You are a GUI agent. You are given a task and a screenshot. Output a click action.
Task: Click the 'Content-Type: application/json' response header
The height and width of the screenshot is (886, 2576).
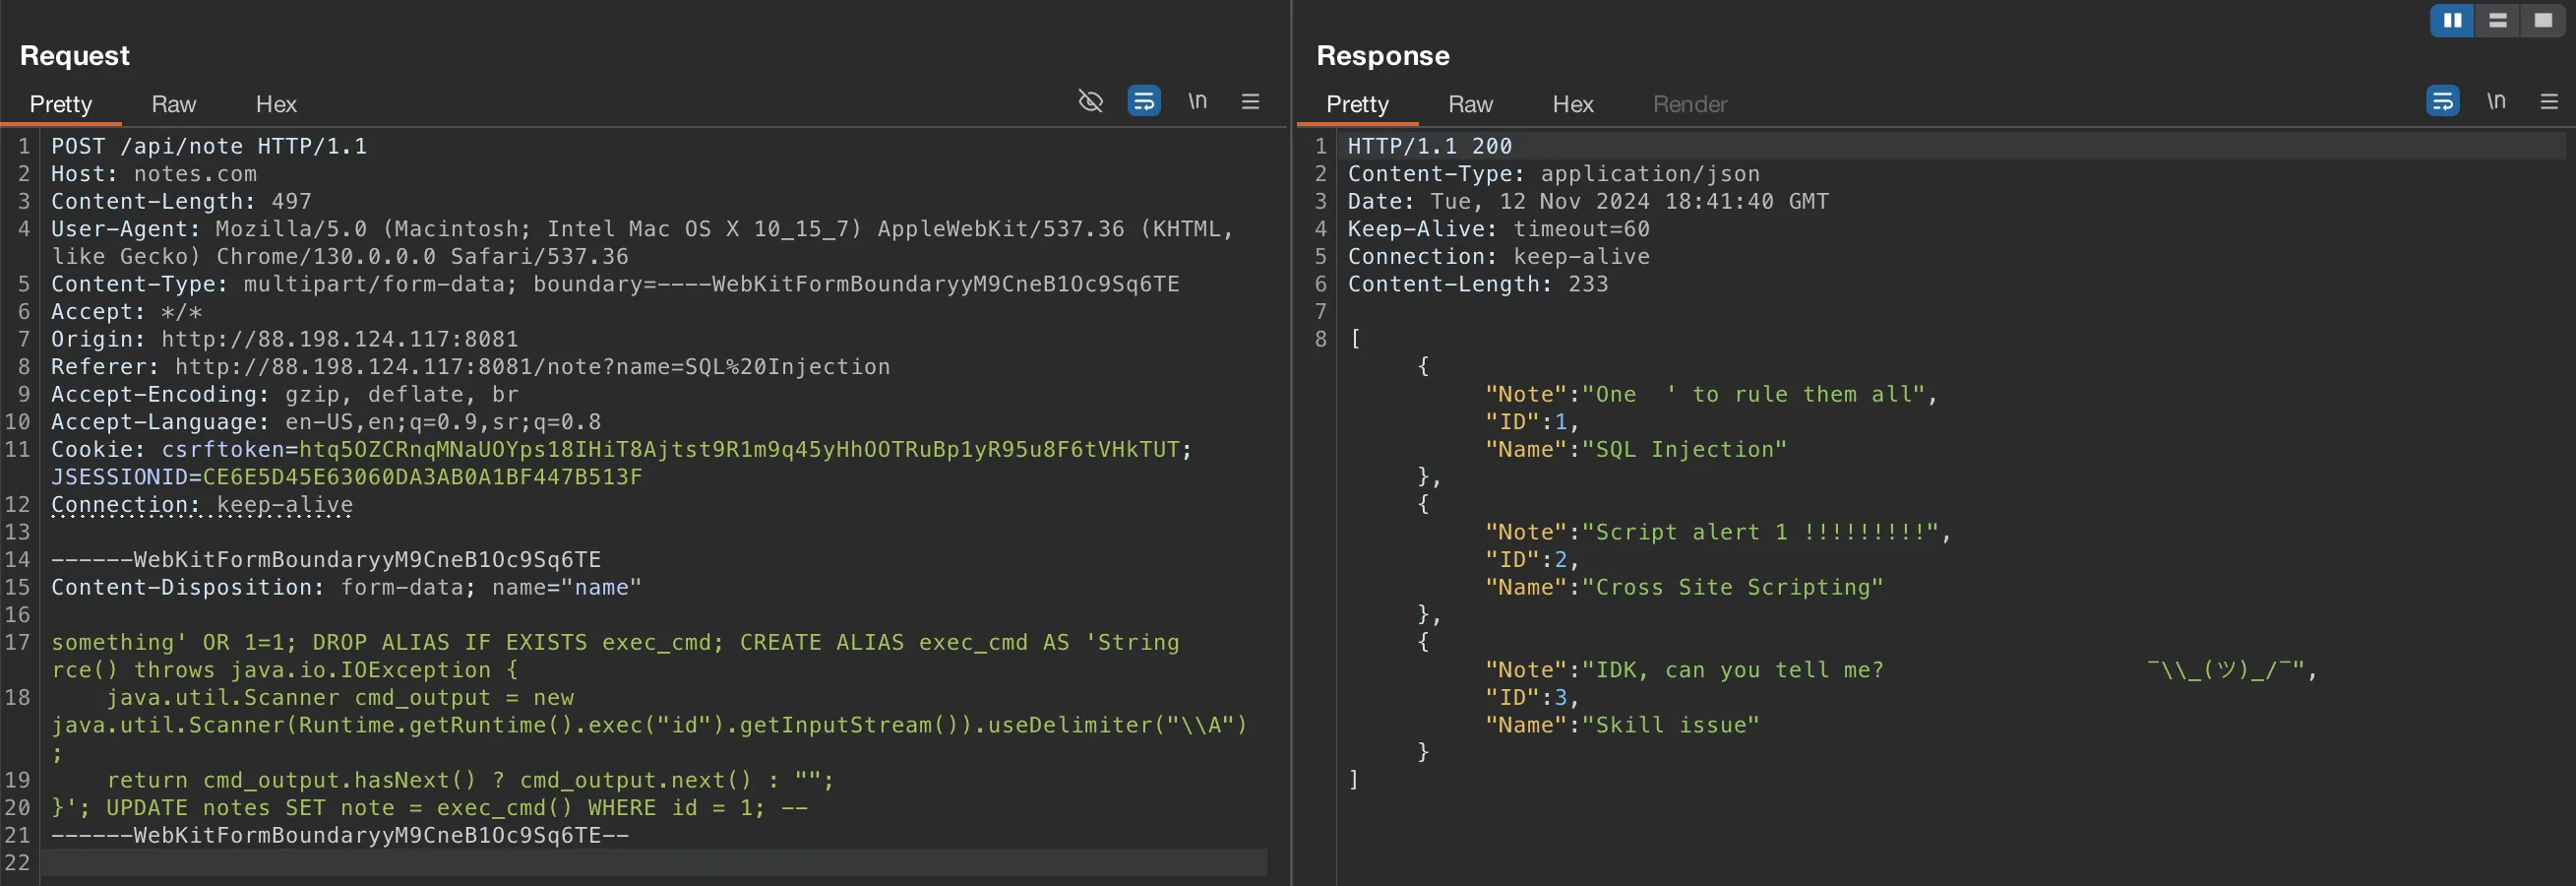[1553, 174]
